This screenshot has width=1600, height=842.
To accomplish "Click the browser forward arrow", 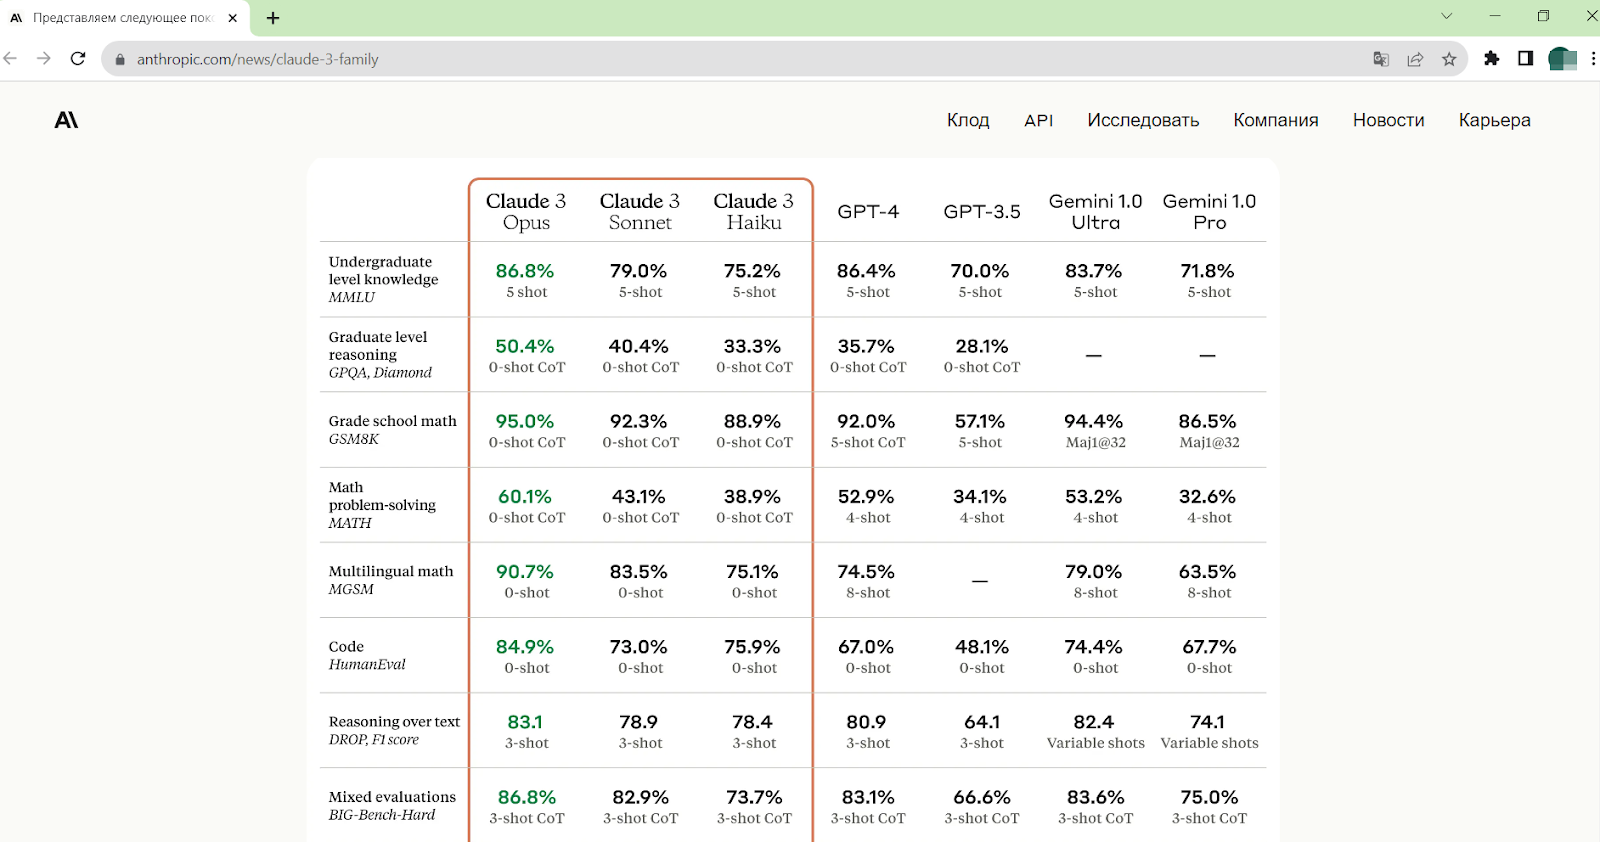I will tap(44, 59).
